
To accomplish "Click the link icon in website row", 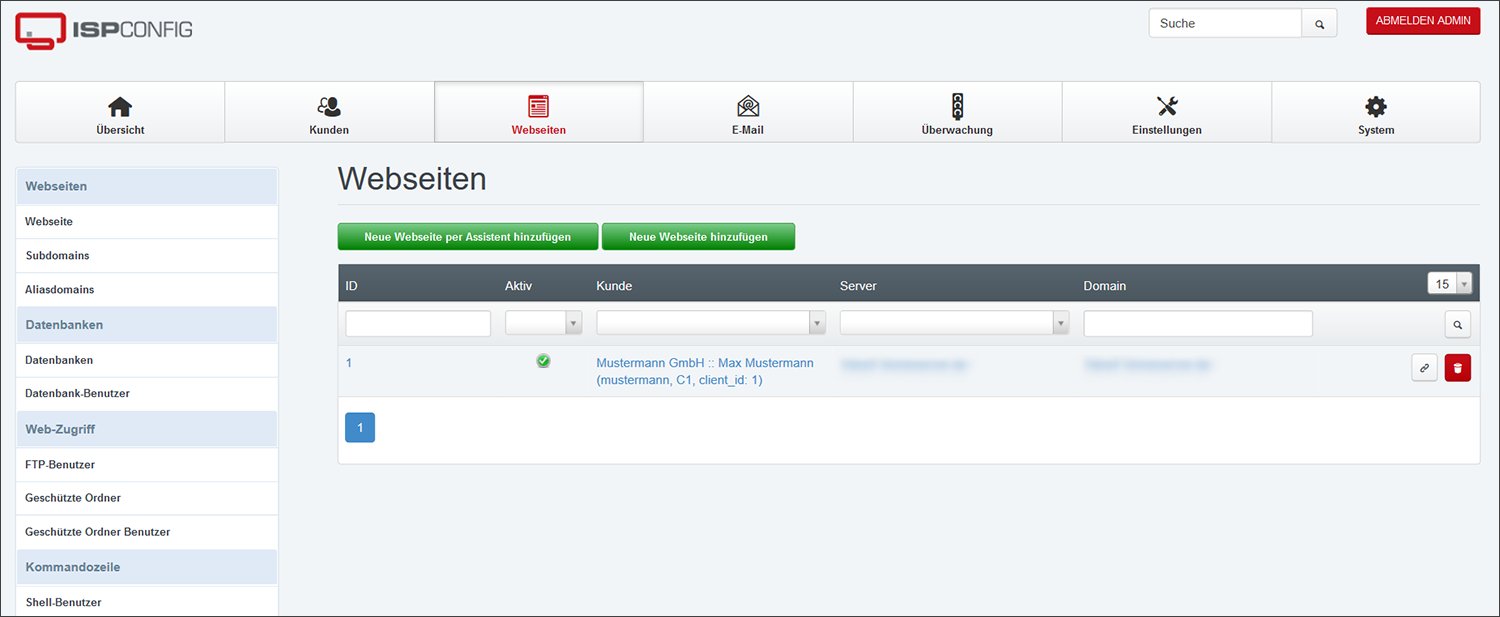I will coord(1425,368).
